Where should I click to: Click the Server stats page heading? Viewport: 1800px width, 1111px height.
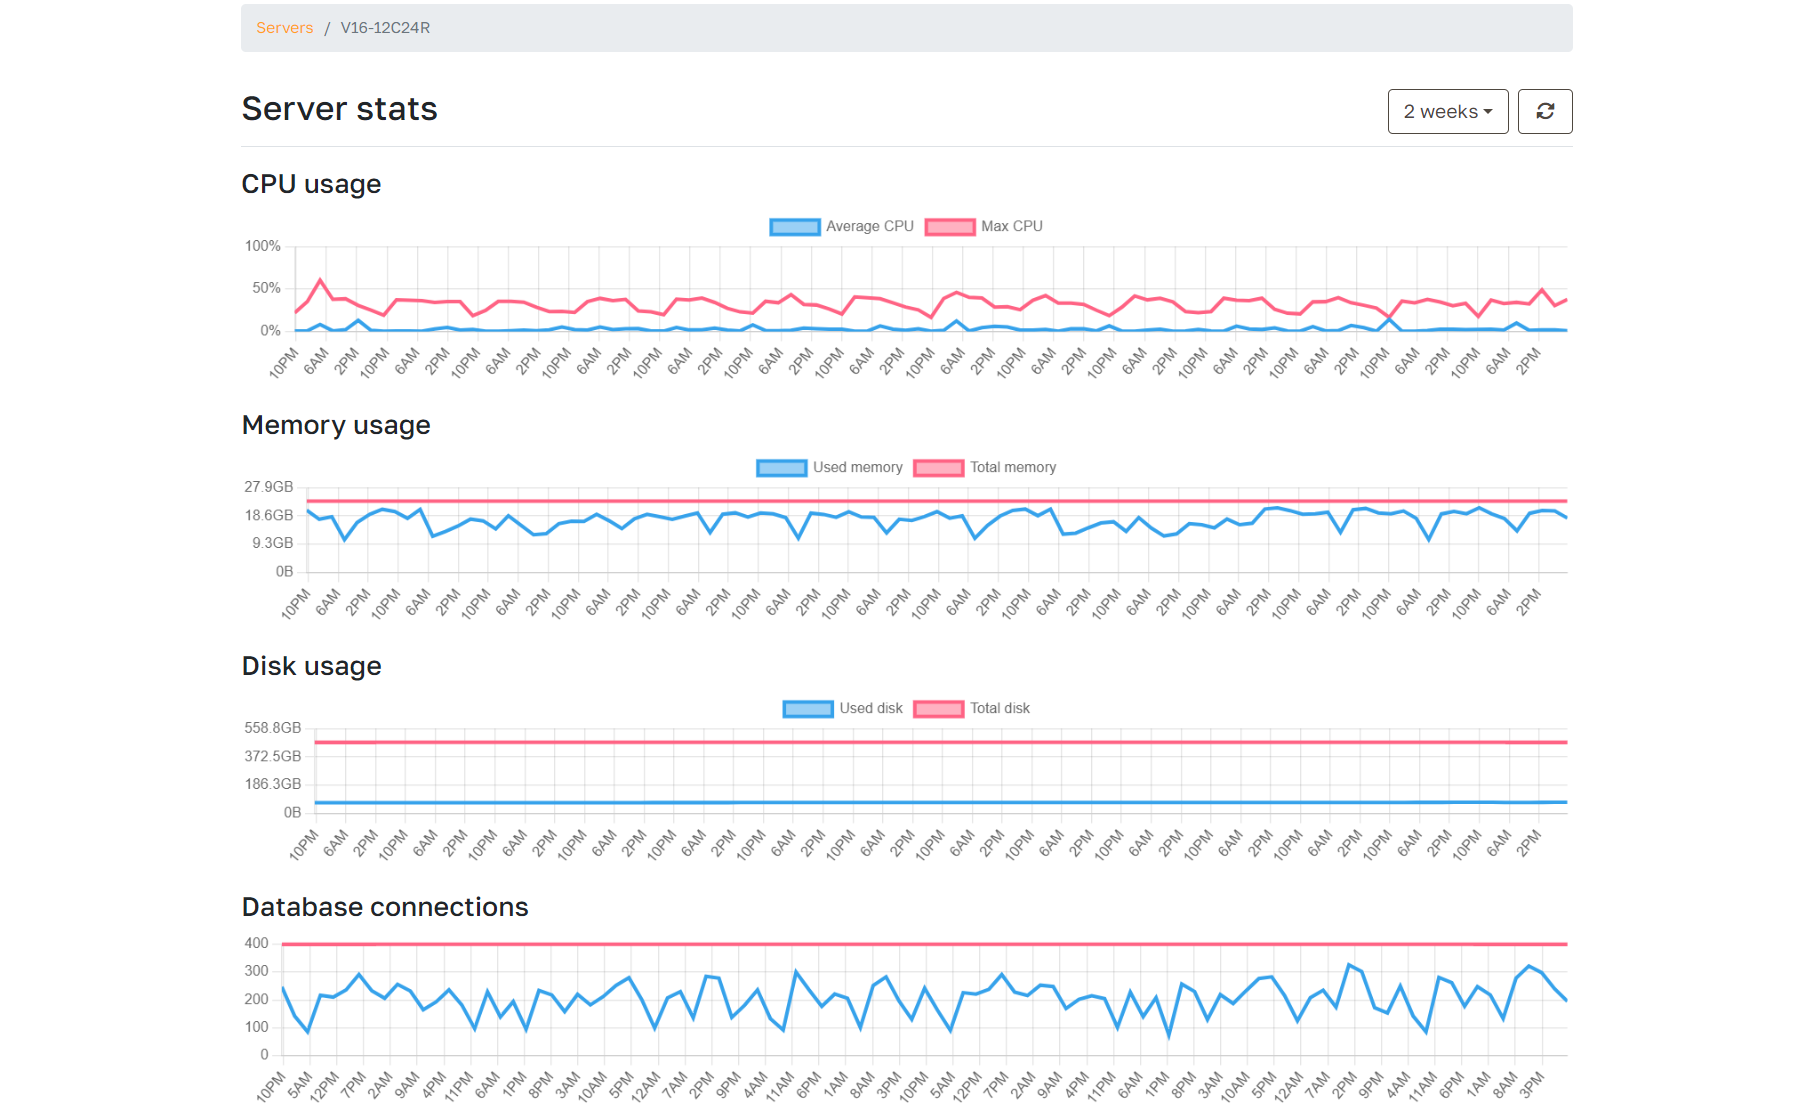point(339,109)
